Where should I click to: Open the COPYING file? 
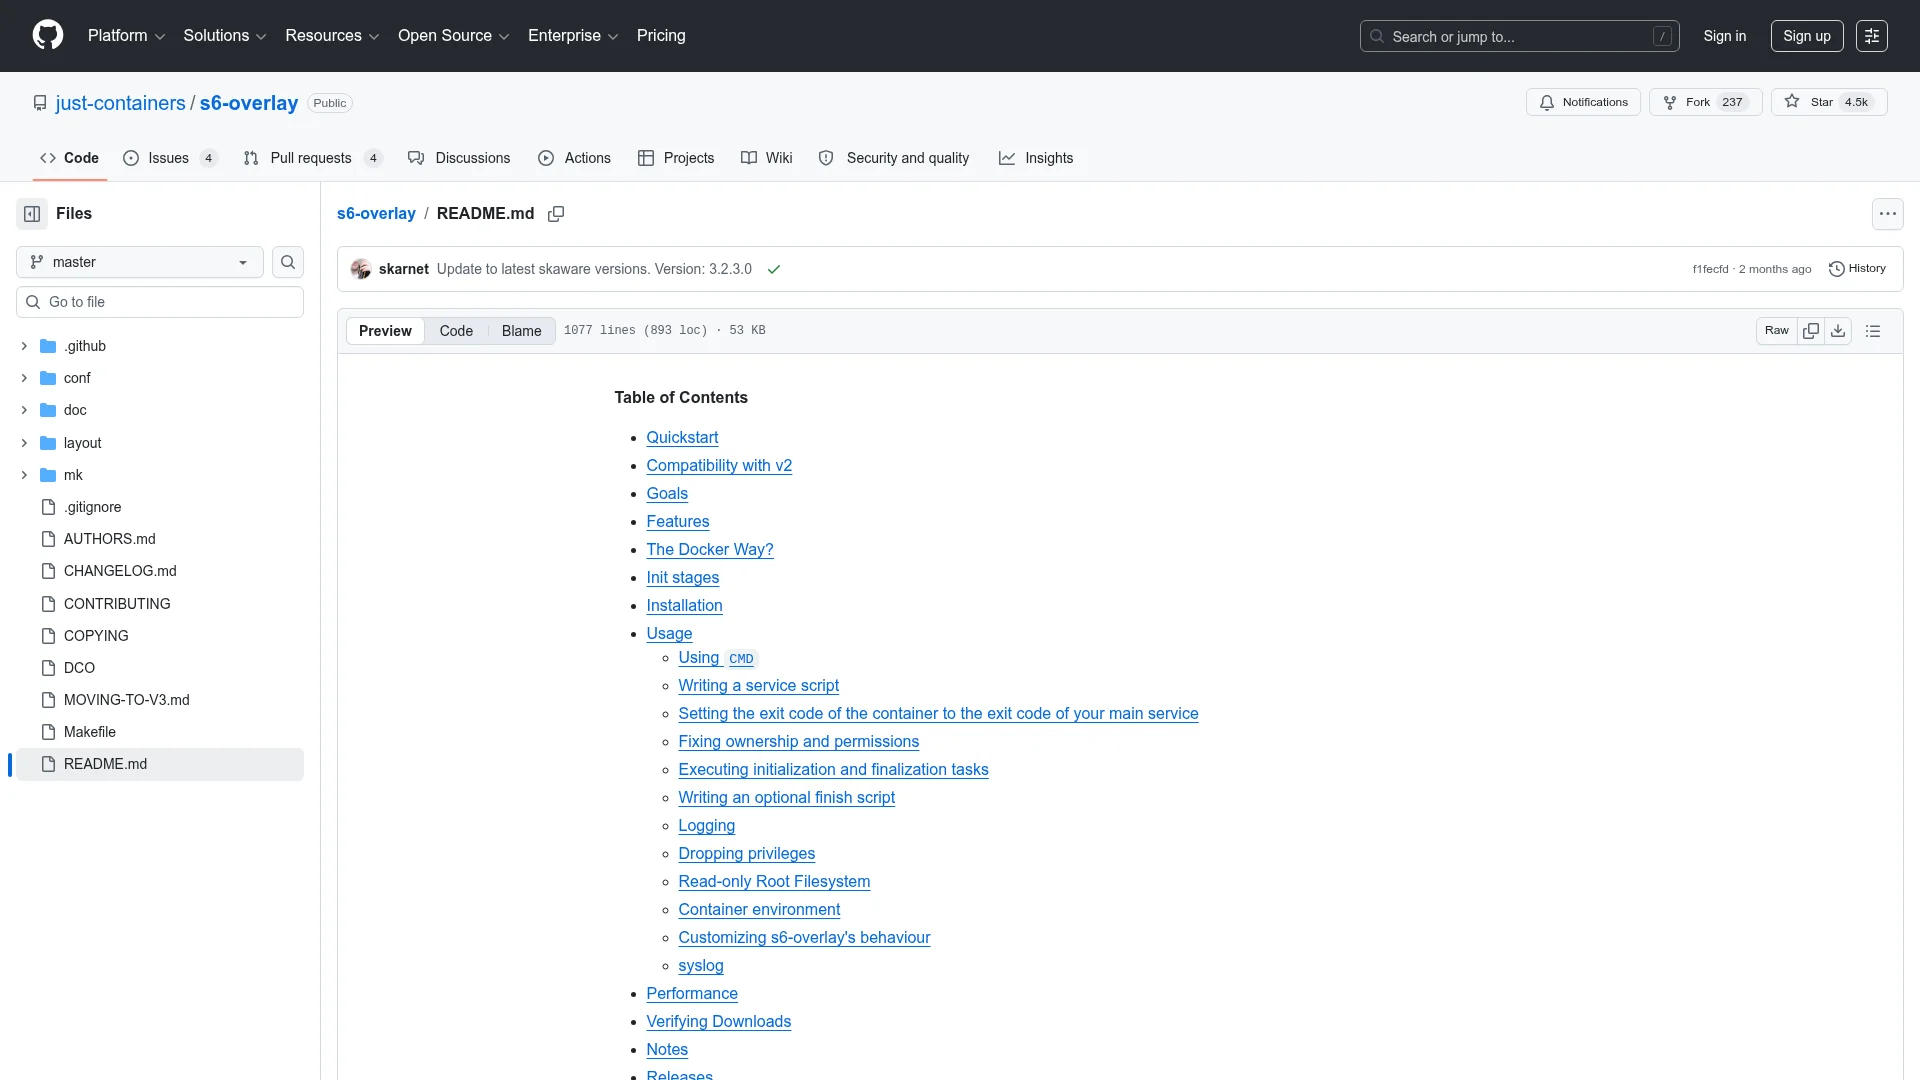point(96,636)
